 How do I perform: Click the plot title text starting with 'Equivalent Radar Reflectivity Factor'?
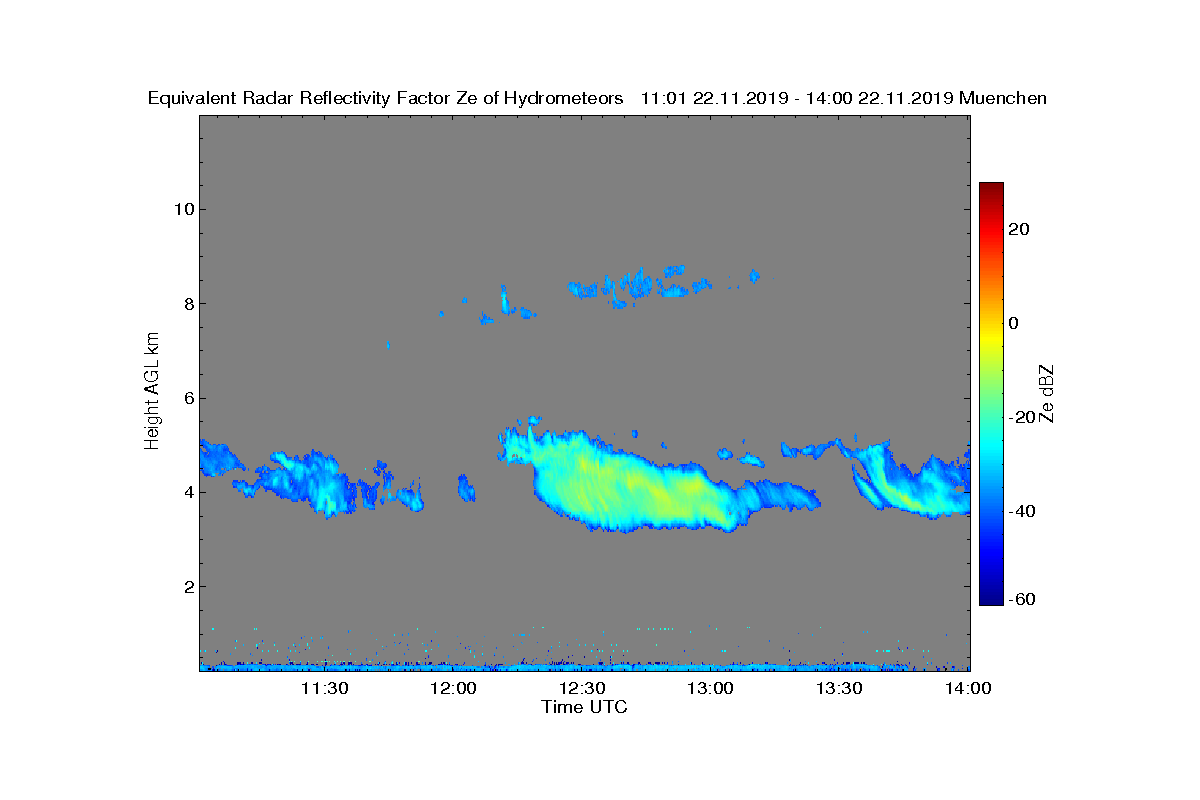click(597, 98)
